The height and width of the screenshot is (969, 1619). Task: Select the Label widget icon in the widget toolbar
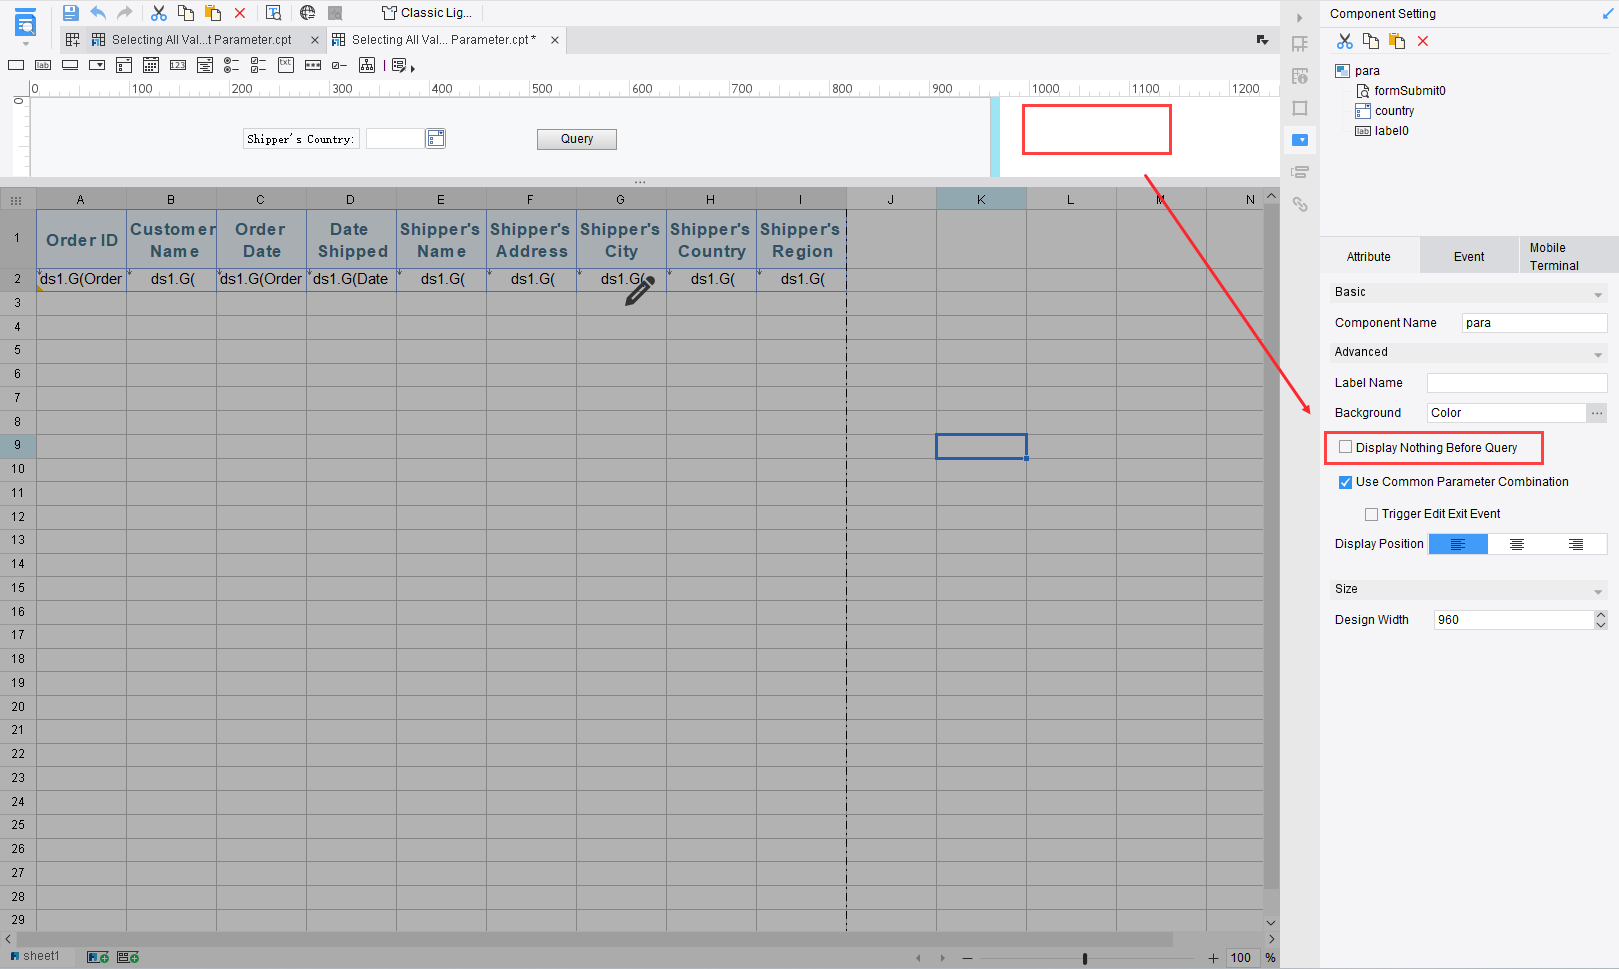click(41, 64)
